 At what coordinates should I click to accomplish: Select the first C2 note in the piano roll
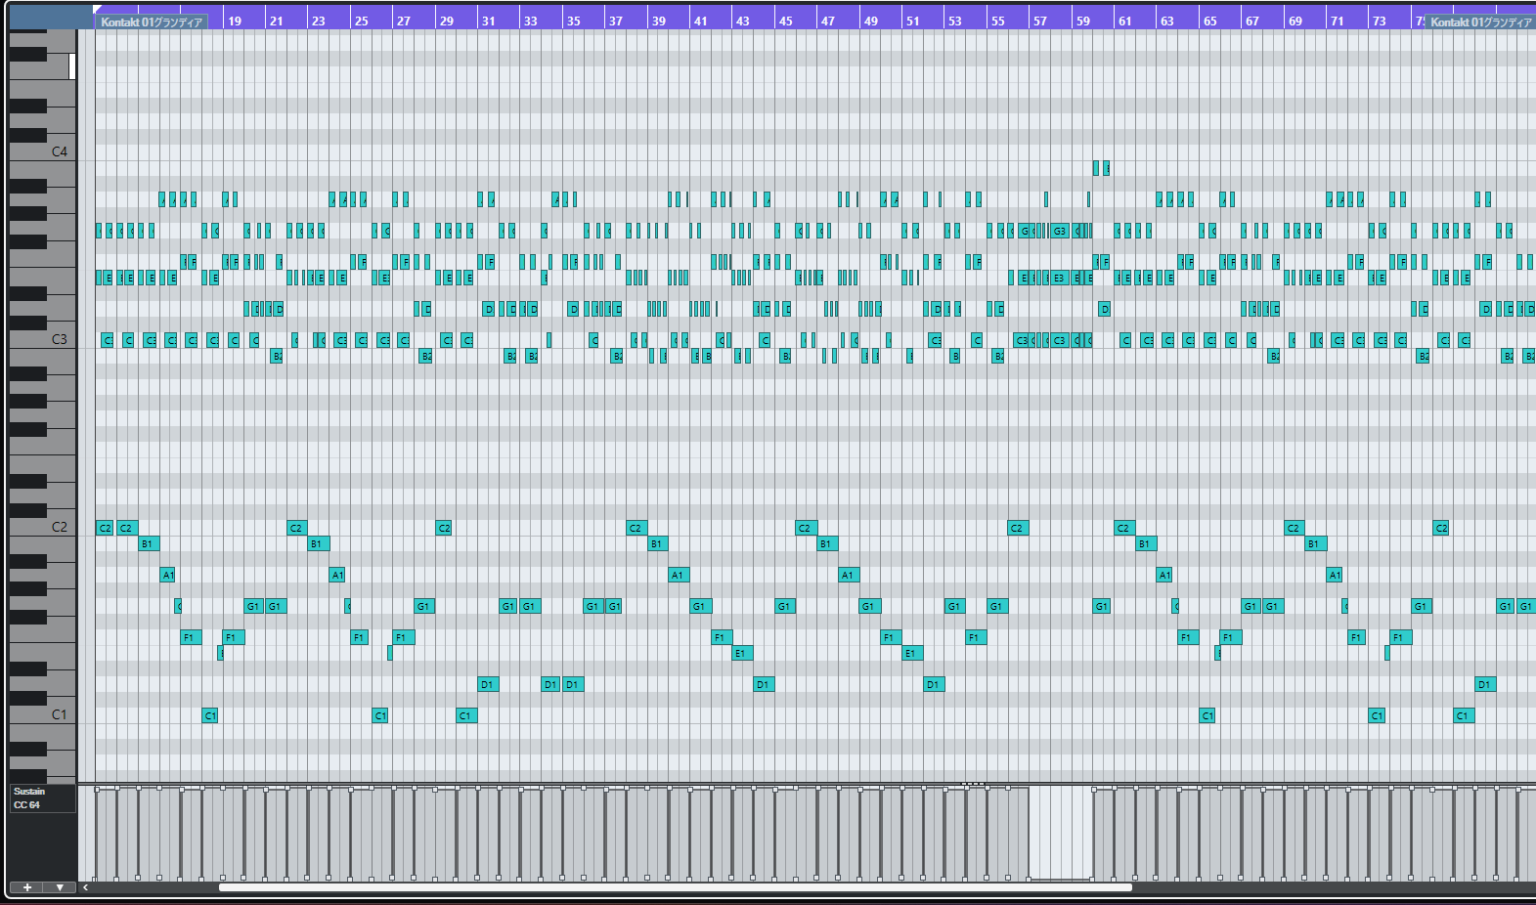(x=103, y=527)
